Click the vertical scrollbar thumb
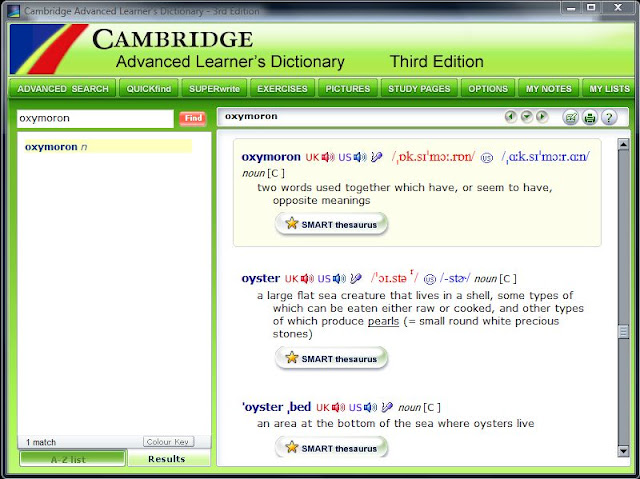 [623, 331]
